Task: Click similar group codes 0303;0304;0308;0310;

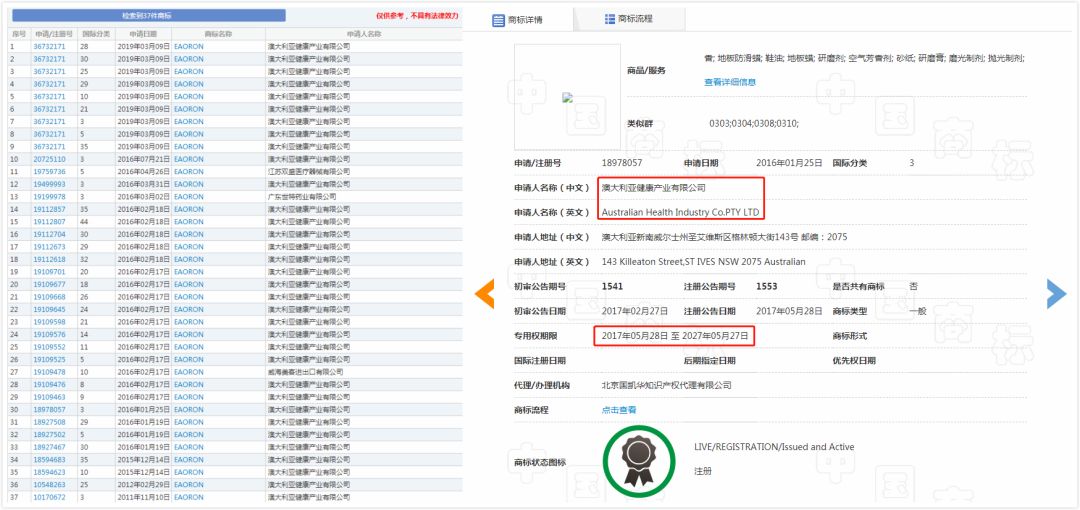Action: [x=754, y=124]
